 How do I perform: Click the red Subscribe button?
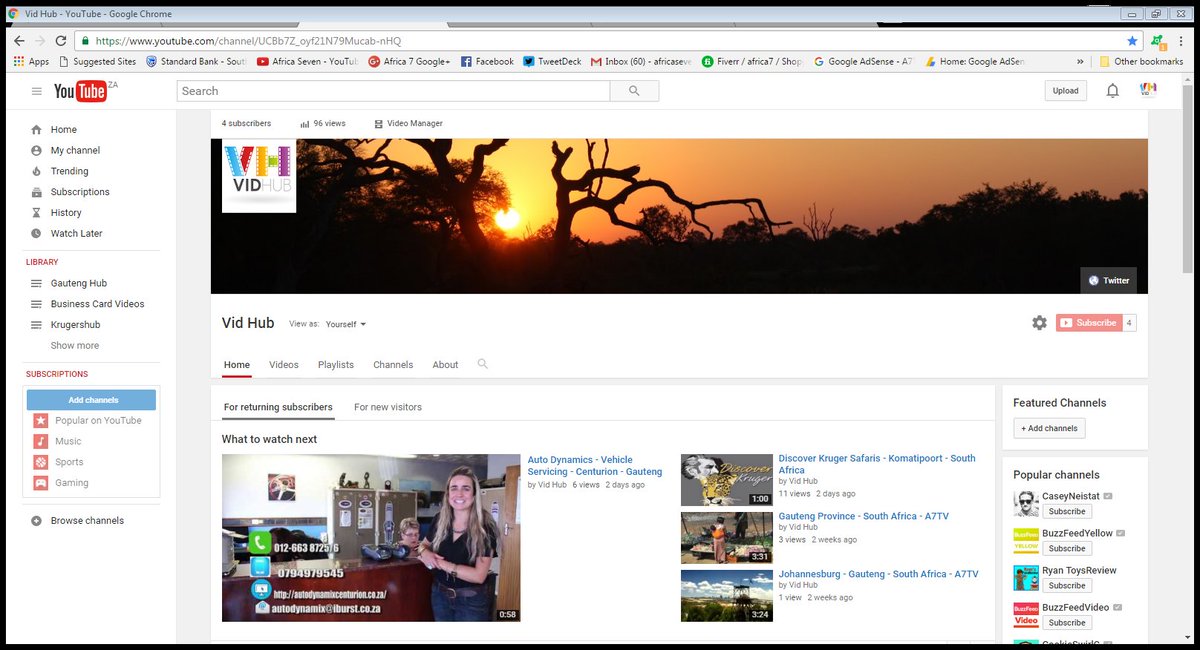(1089, 323)
